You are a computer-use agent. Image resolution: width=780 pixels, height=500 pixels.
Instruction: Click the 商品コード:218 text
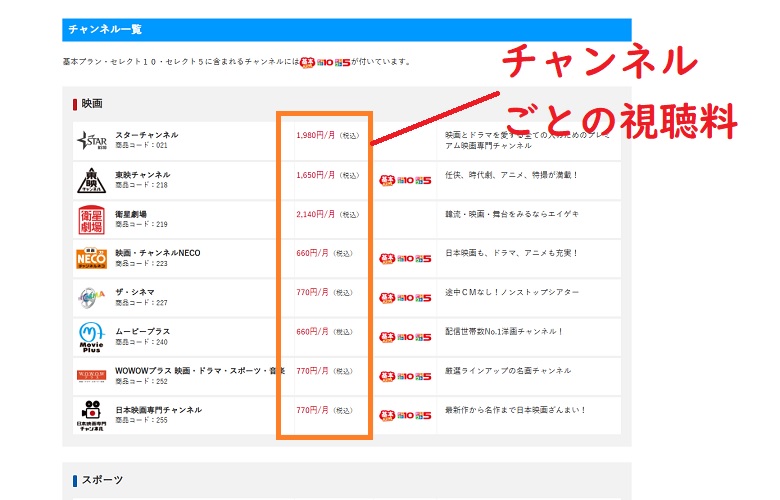[x=141, y=185]
